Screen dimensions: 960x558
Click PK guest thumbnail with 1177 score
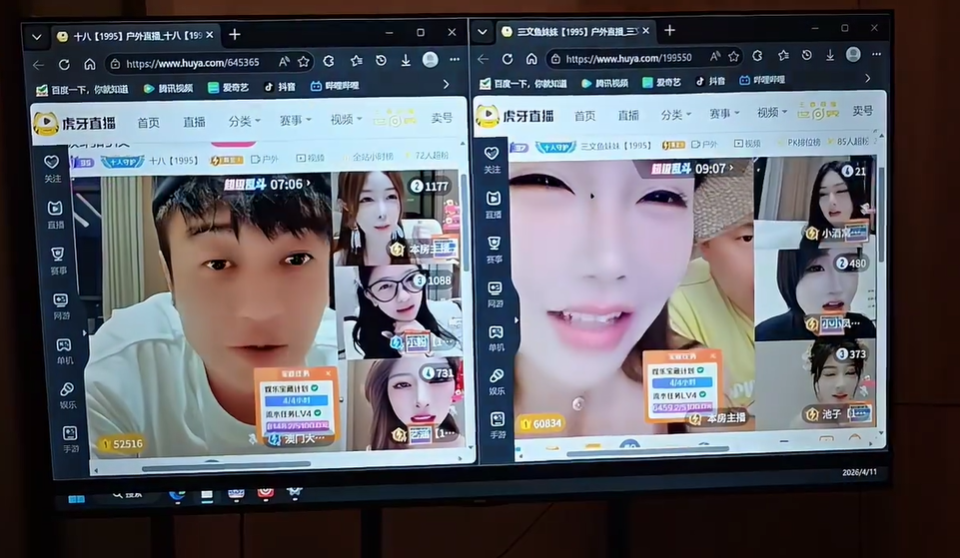click(395, 217)
